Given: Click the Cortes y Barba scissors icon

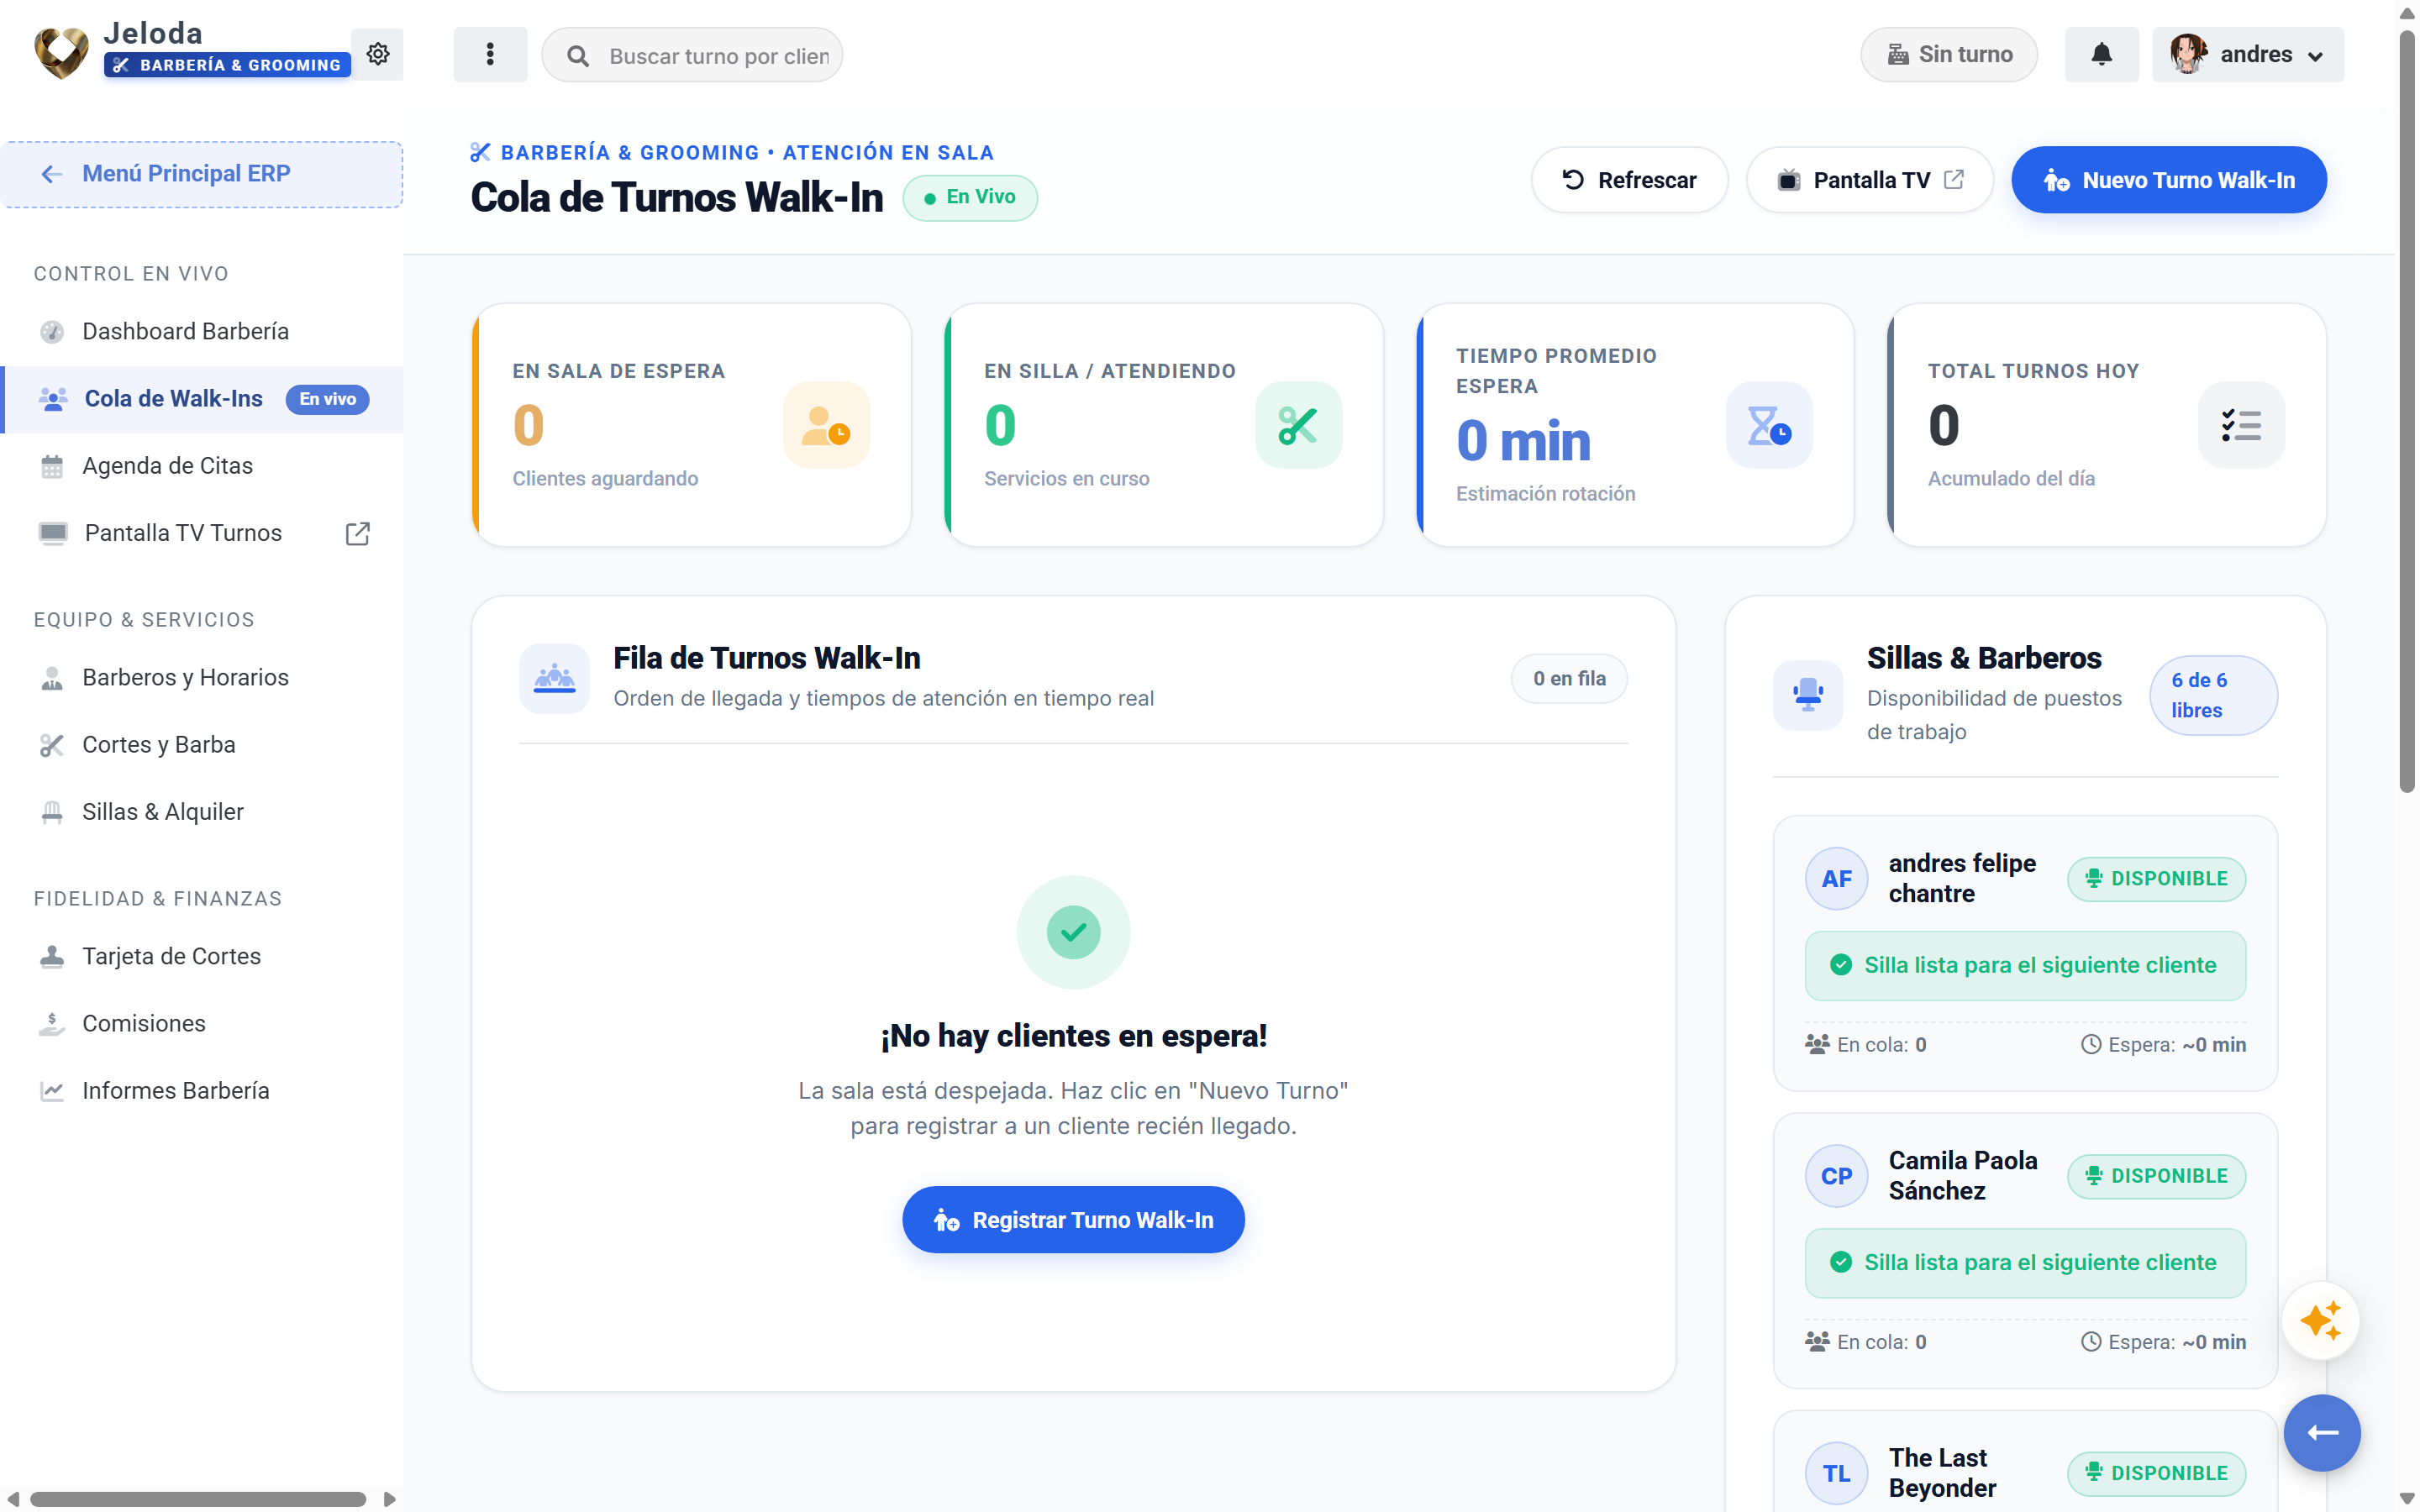Looking at the screenshot, I should pyautogui.click(x=52, y=745).
